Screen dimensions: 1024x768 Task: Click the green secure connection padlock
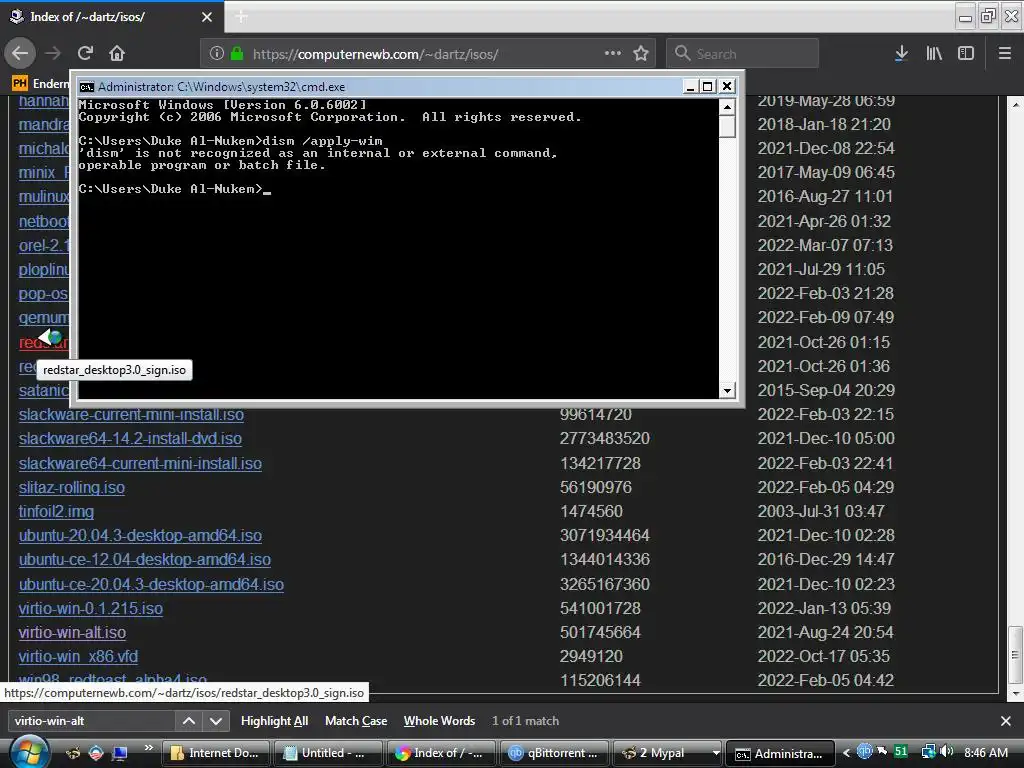pos(237,54)
